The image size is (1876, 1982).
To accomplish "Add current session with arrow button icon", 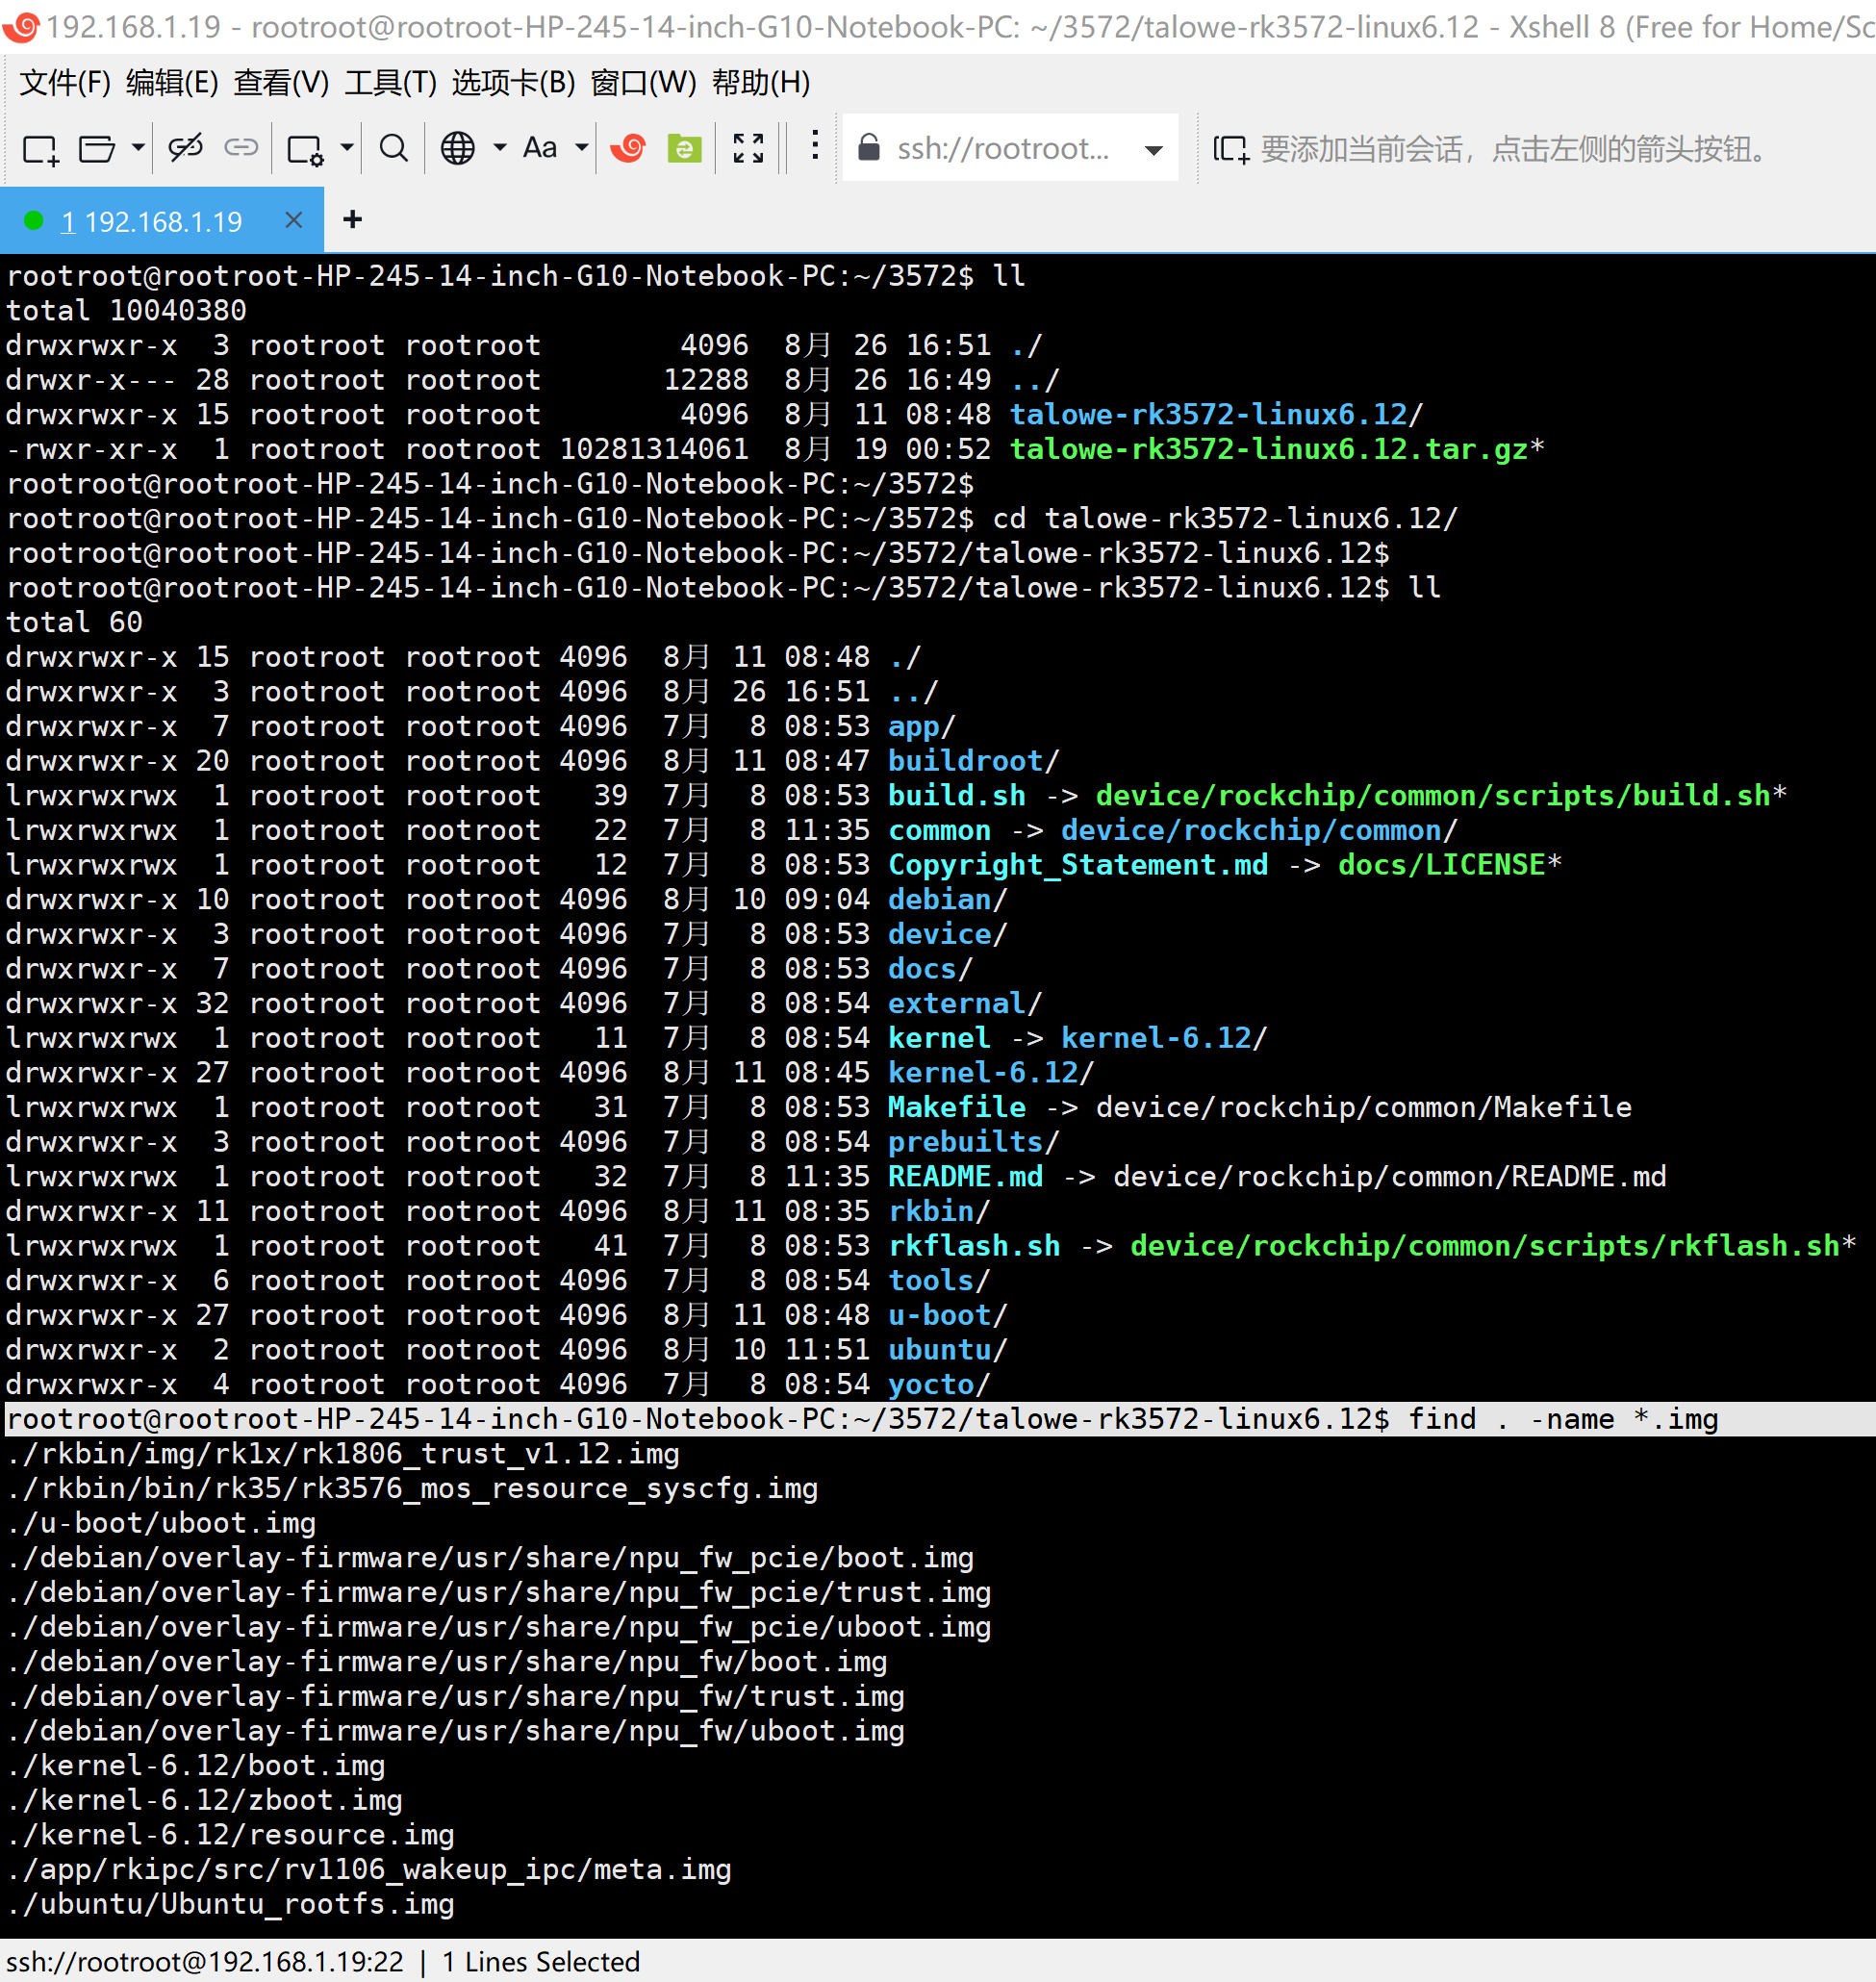I will pos(1230,149).
